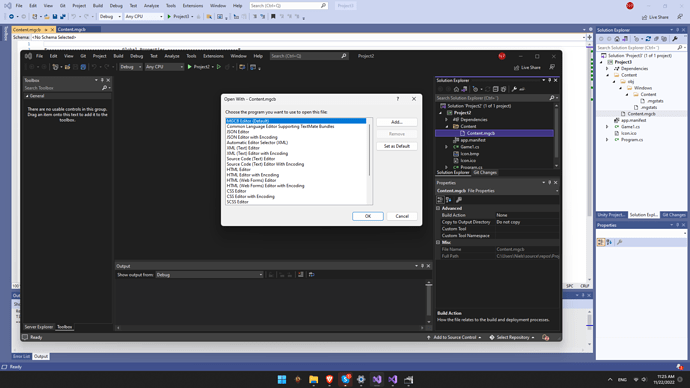The height and width of the screenshot is (388, 690).
Task: Click Live Share in Project2 window
Action: coord(527,67)
